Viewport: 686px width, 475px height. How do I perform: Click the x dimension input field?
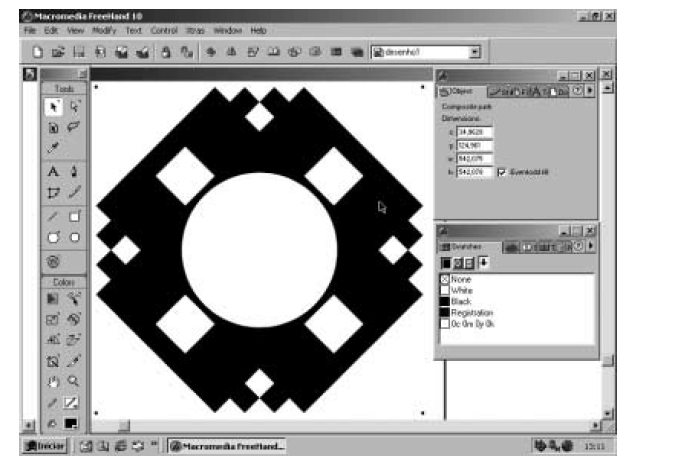click(x=474, y=131)
